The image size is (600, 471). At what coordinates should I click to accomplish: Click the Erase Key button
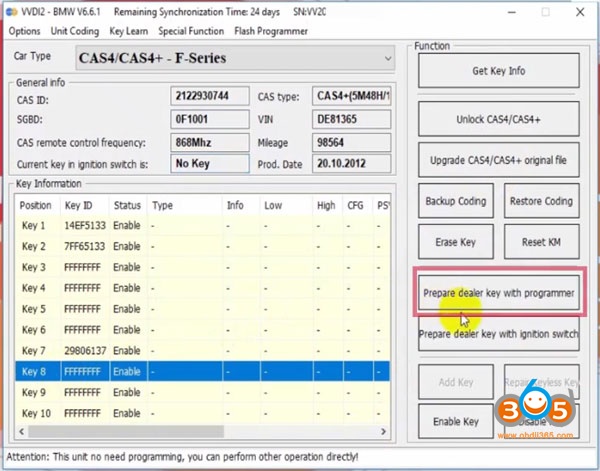[456, 242]
